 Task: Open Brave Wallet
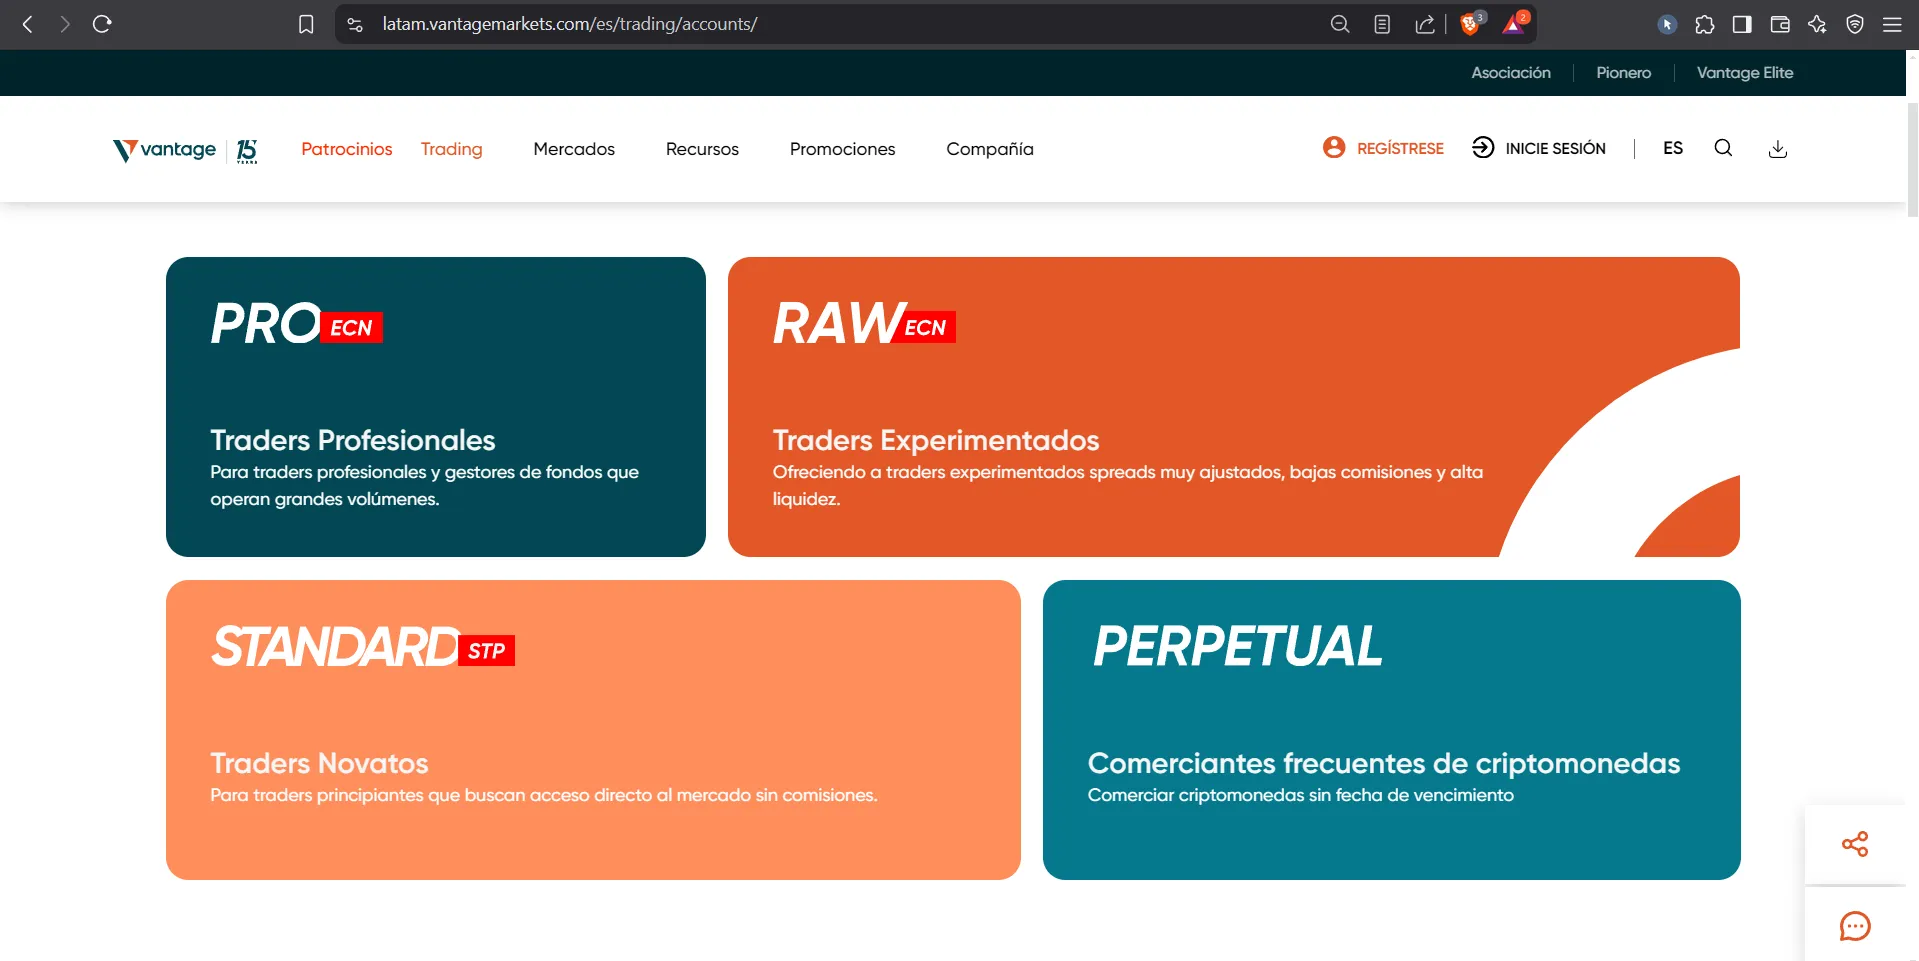pyautogui.click(x=1780, y=24)
